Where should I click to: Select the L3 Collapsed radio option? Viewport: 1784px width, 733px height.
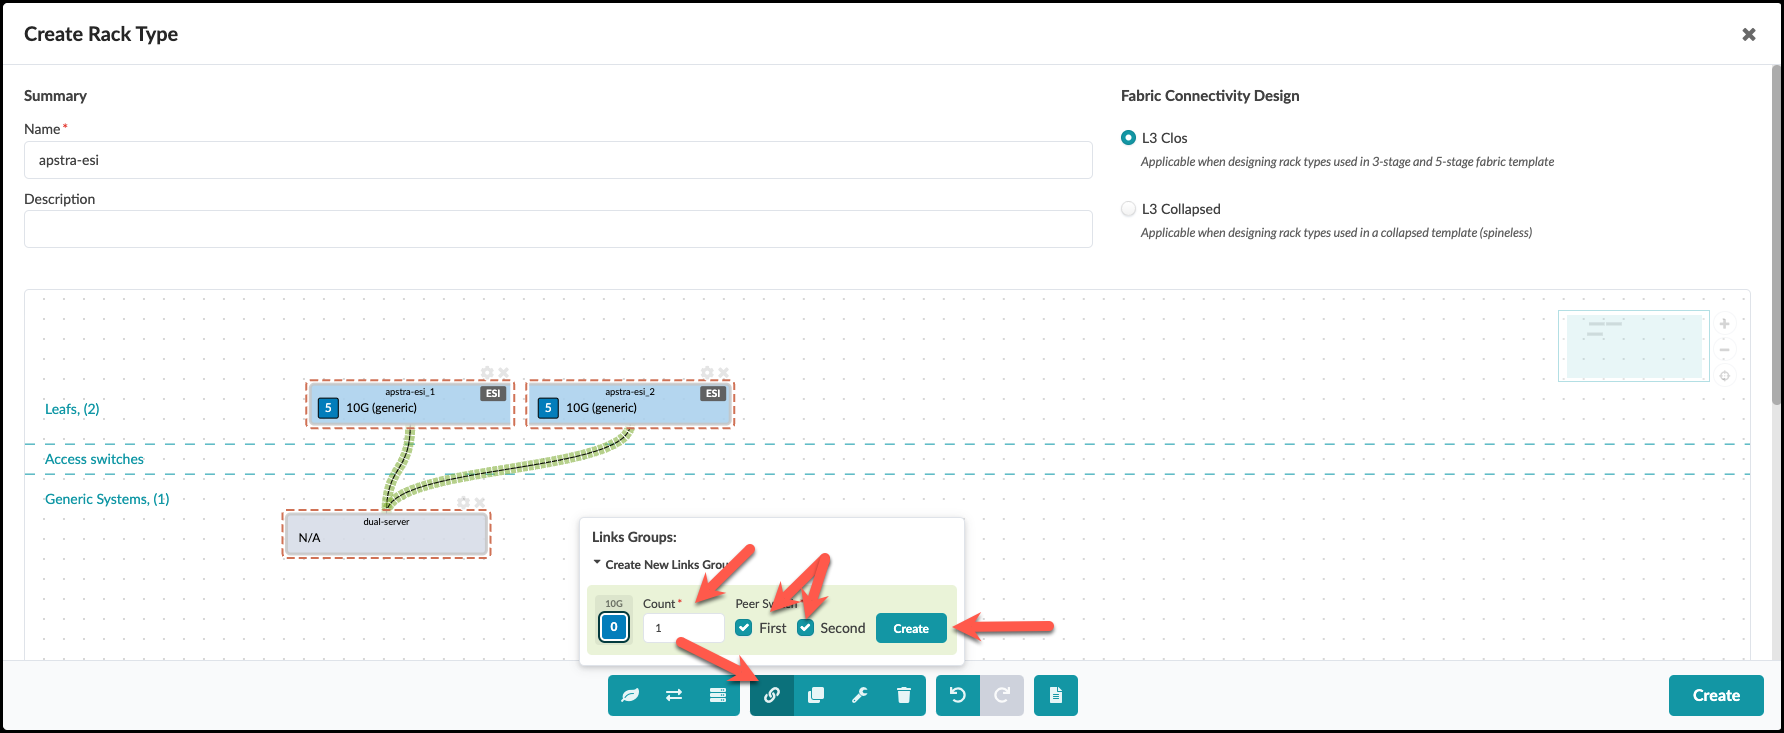pyautogui.click(x=1129, y=209)
